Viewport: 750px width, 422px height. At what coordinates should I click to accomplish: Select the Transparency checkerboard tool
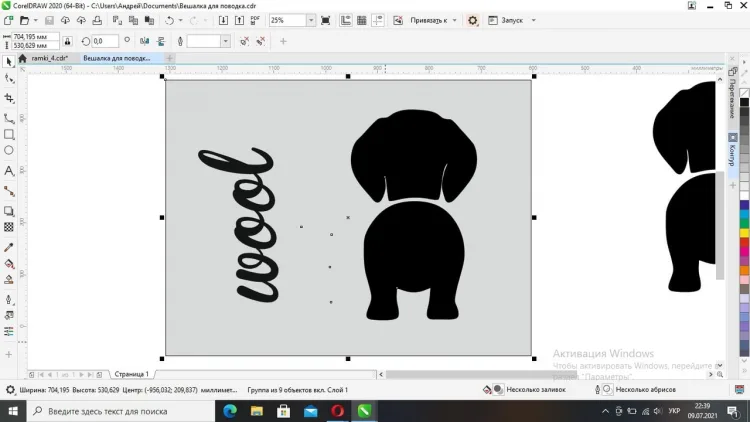(x=9, y=227)
